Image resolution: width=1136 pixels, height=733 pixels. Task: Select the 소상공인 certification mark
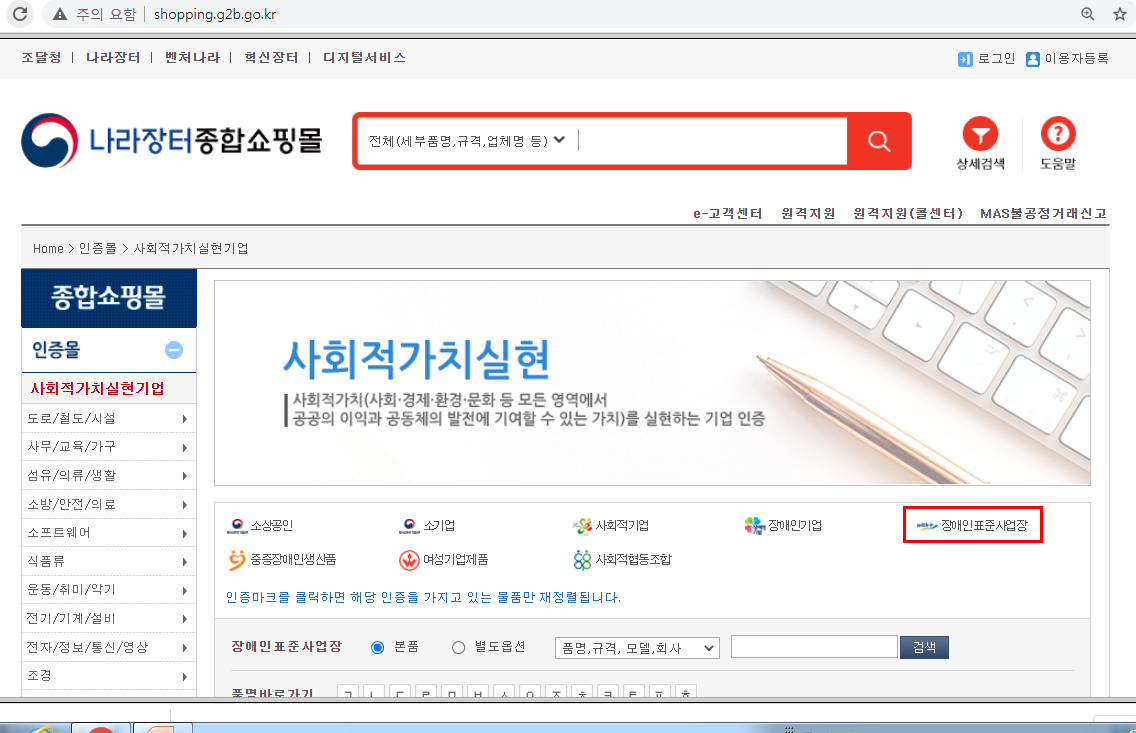pyautogui.click(x=259, y=526)
